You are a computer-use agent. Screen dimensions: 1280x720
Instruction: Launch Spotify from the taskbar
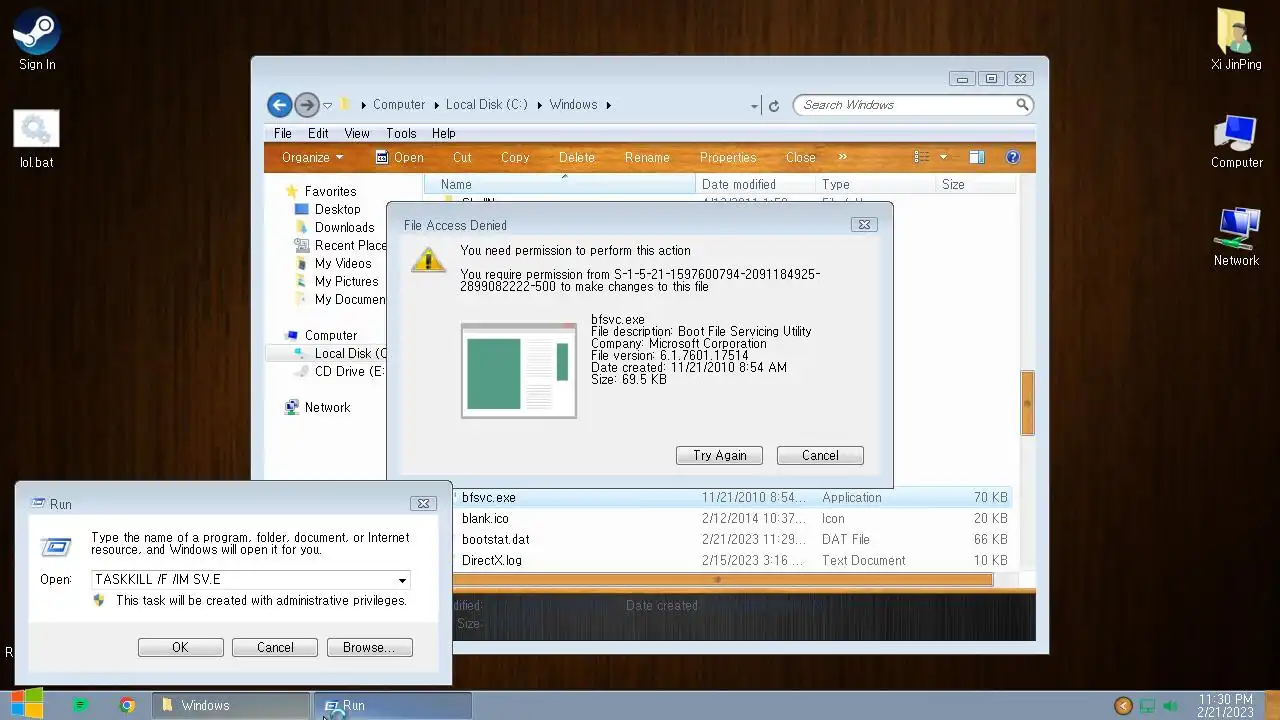coord(81,705)
